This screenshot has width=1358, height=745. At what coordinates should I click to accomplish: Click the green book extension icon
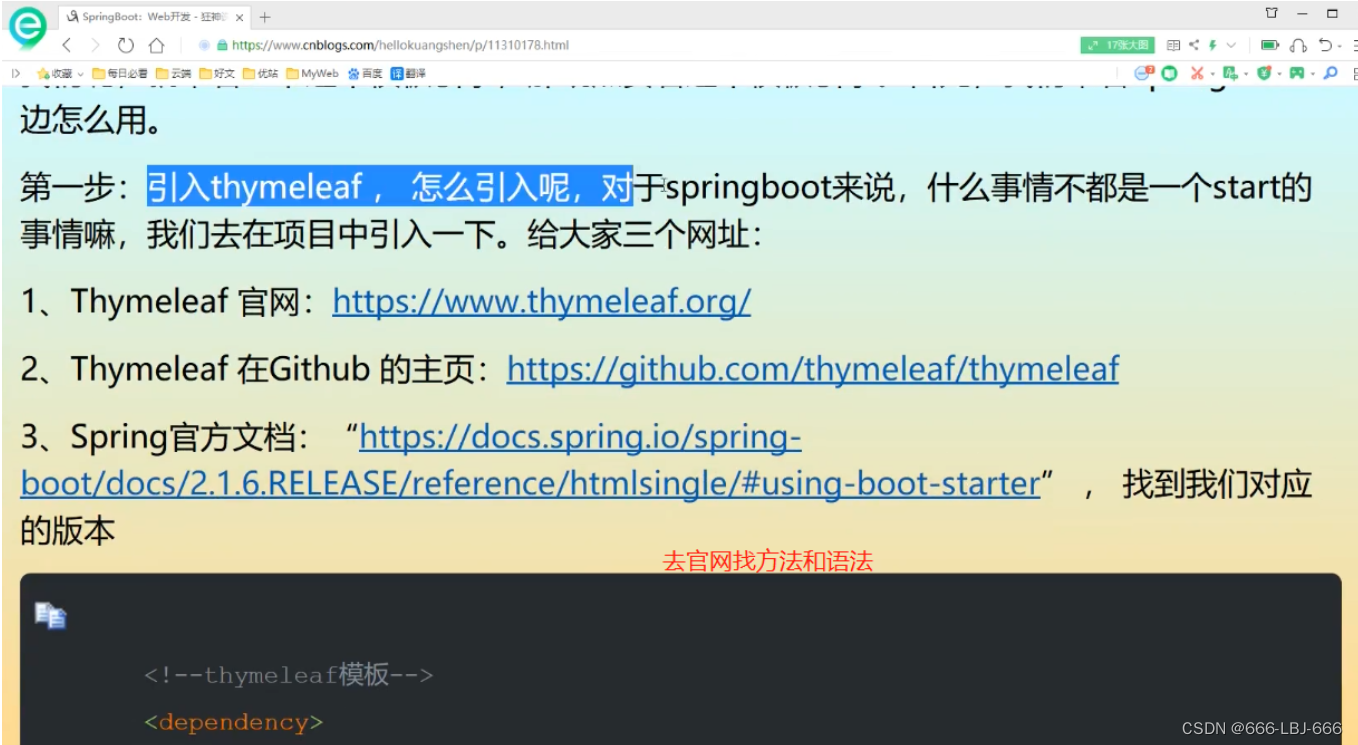(1169, 73)
